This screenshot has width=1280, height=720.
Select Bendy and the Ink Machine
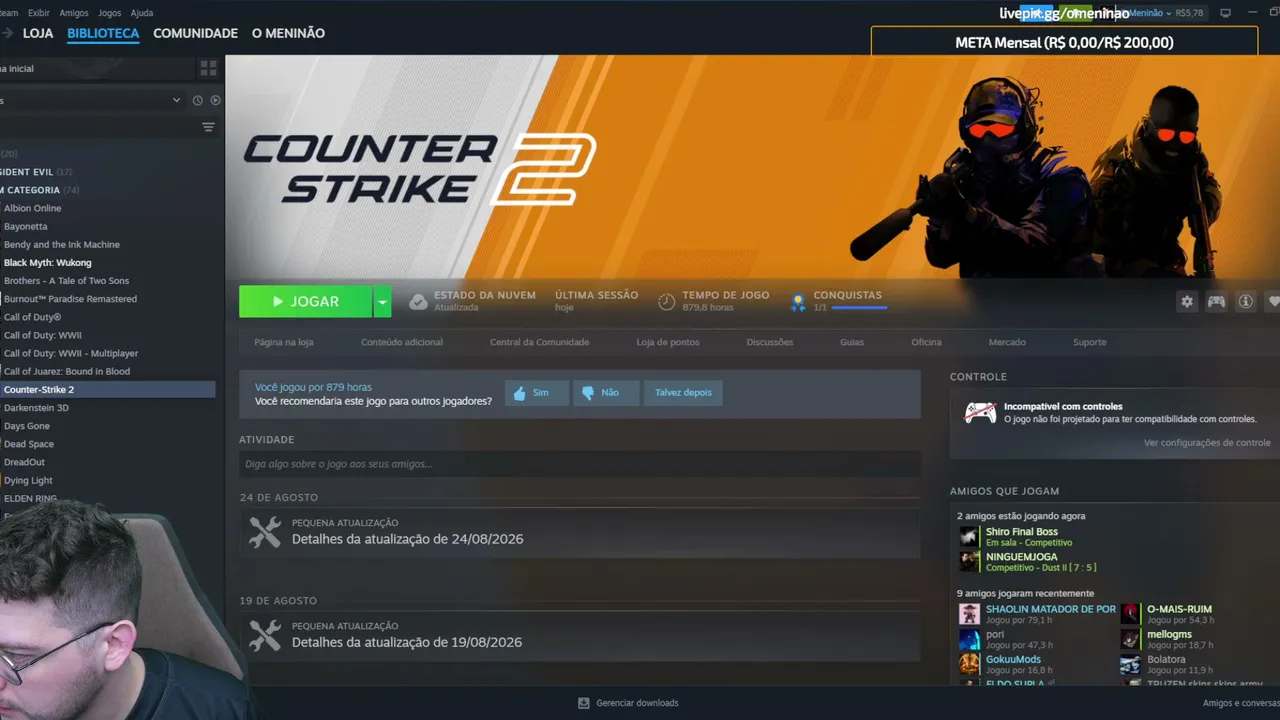tap(62, 245)
